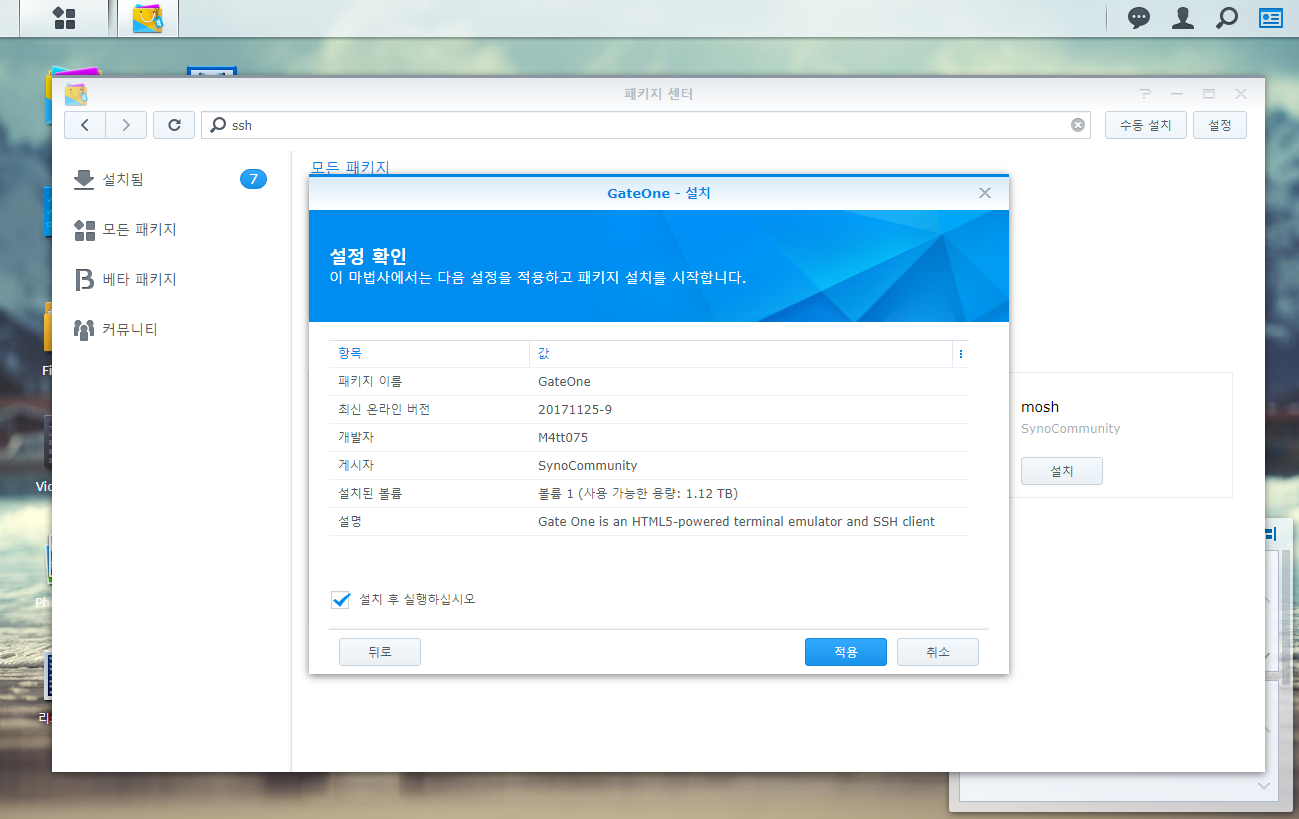The height and width of the screenshot is (819, 1299).
Task: Open the 설정 settings button
Action: (1220, 125)
